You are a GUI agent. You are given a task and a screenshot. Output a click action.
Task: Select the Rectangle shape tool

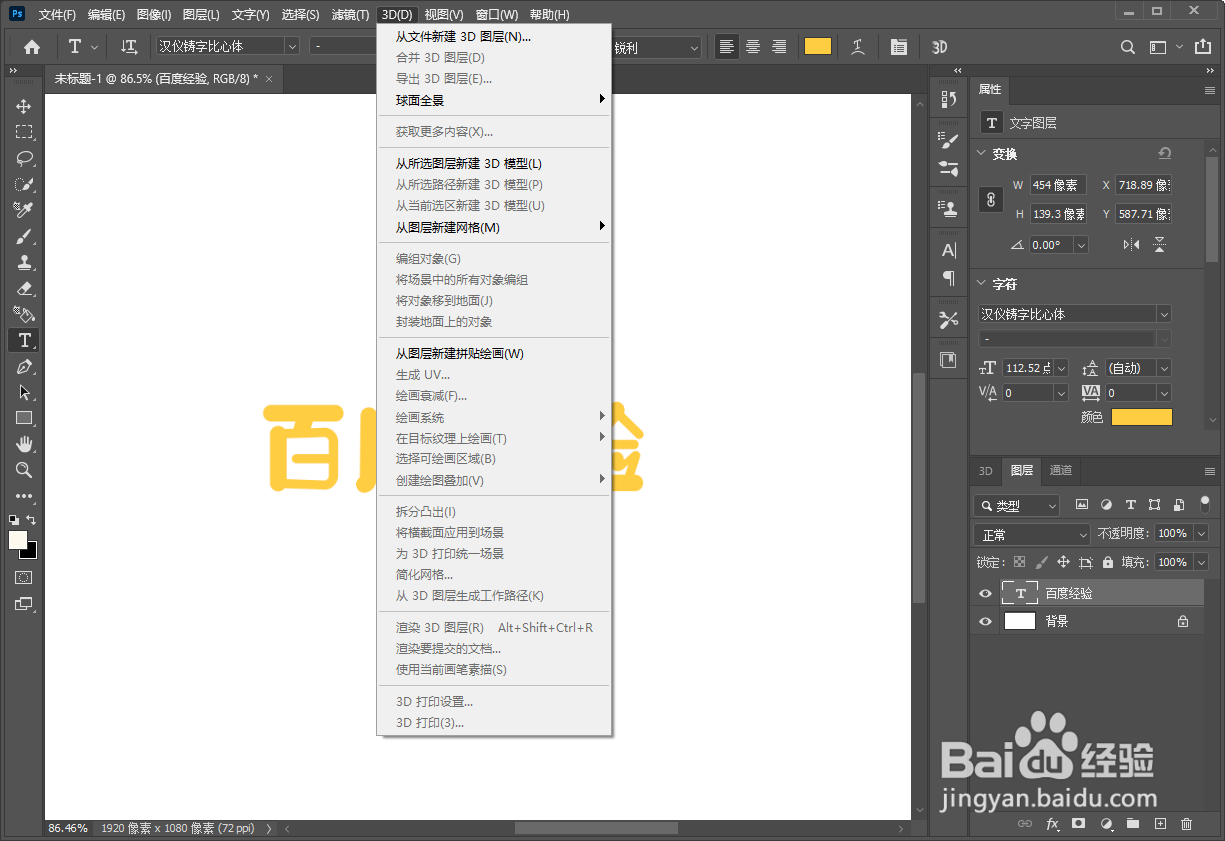(x=24, y=418)
